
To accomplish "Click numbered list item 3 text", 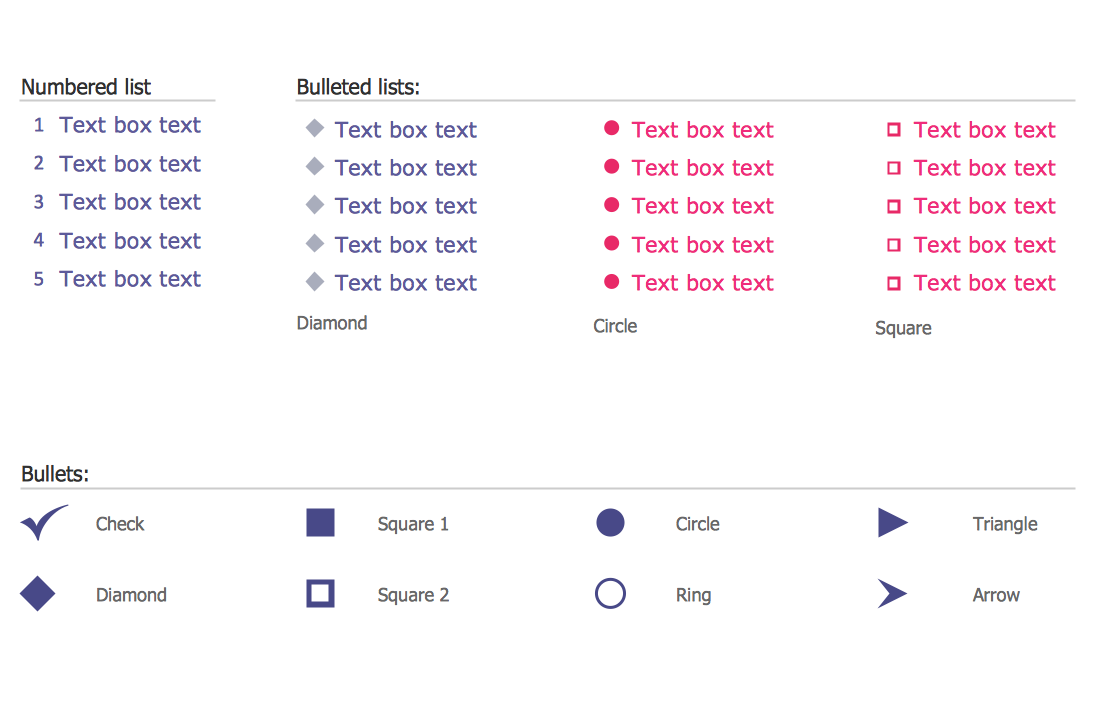I will (130, 202).
